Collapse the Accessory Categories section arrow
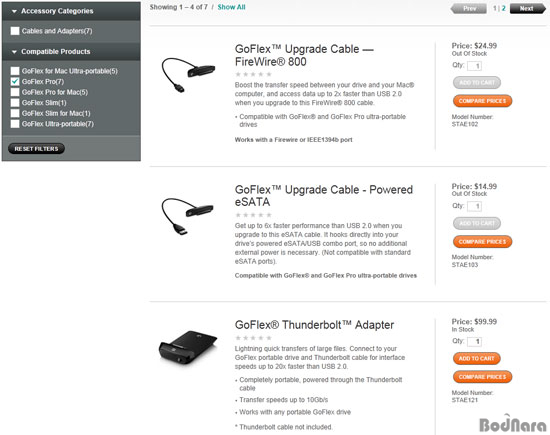Screen dimensions: 550x435 point(14,11)
